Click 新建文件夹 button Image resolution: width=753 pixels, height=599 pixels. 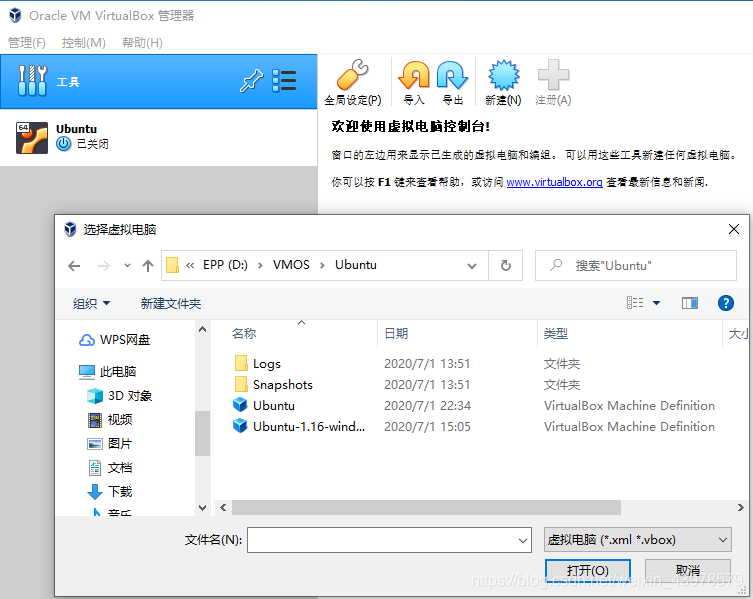[x=170, y=304]
